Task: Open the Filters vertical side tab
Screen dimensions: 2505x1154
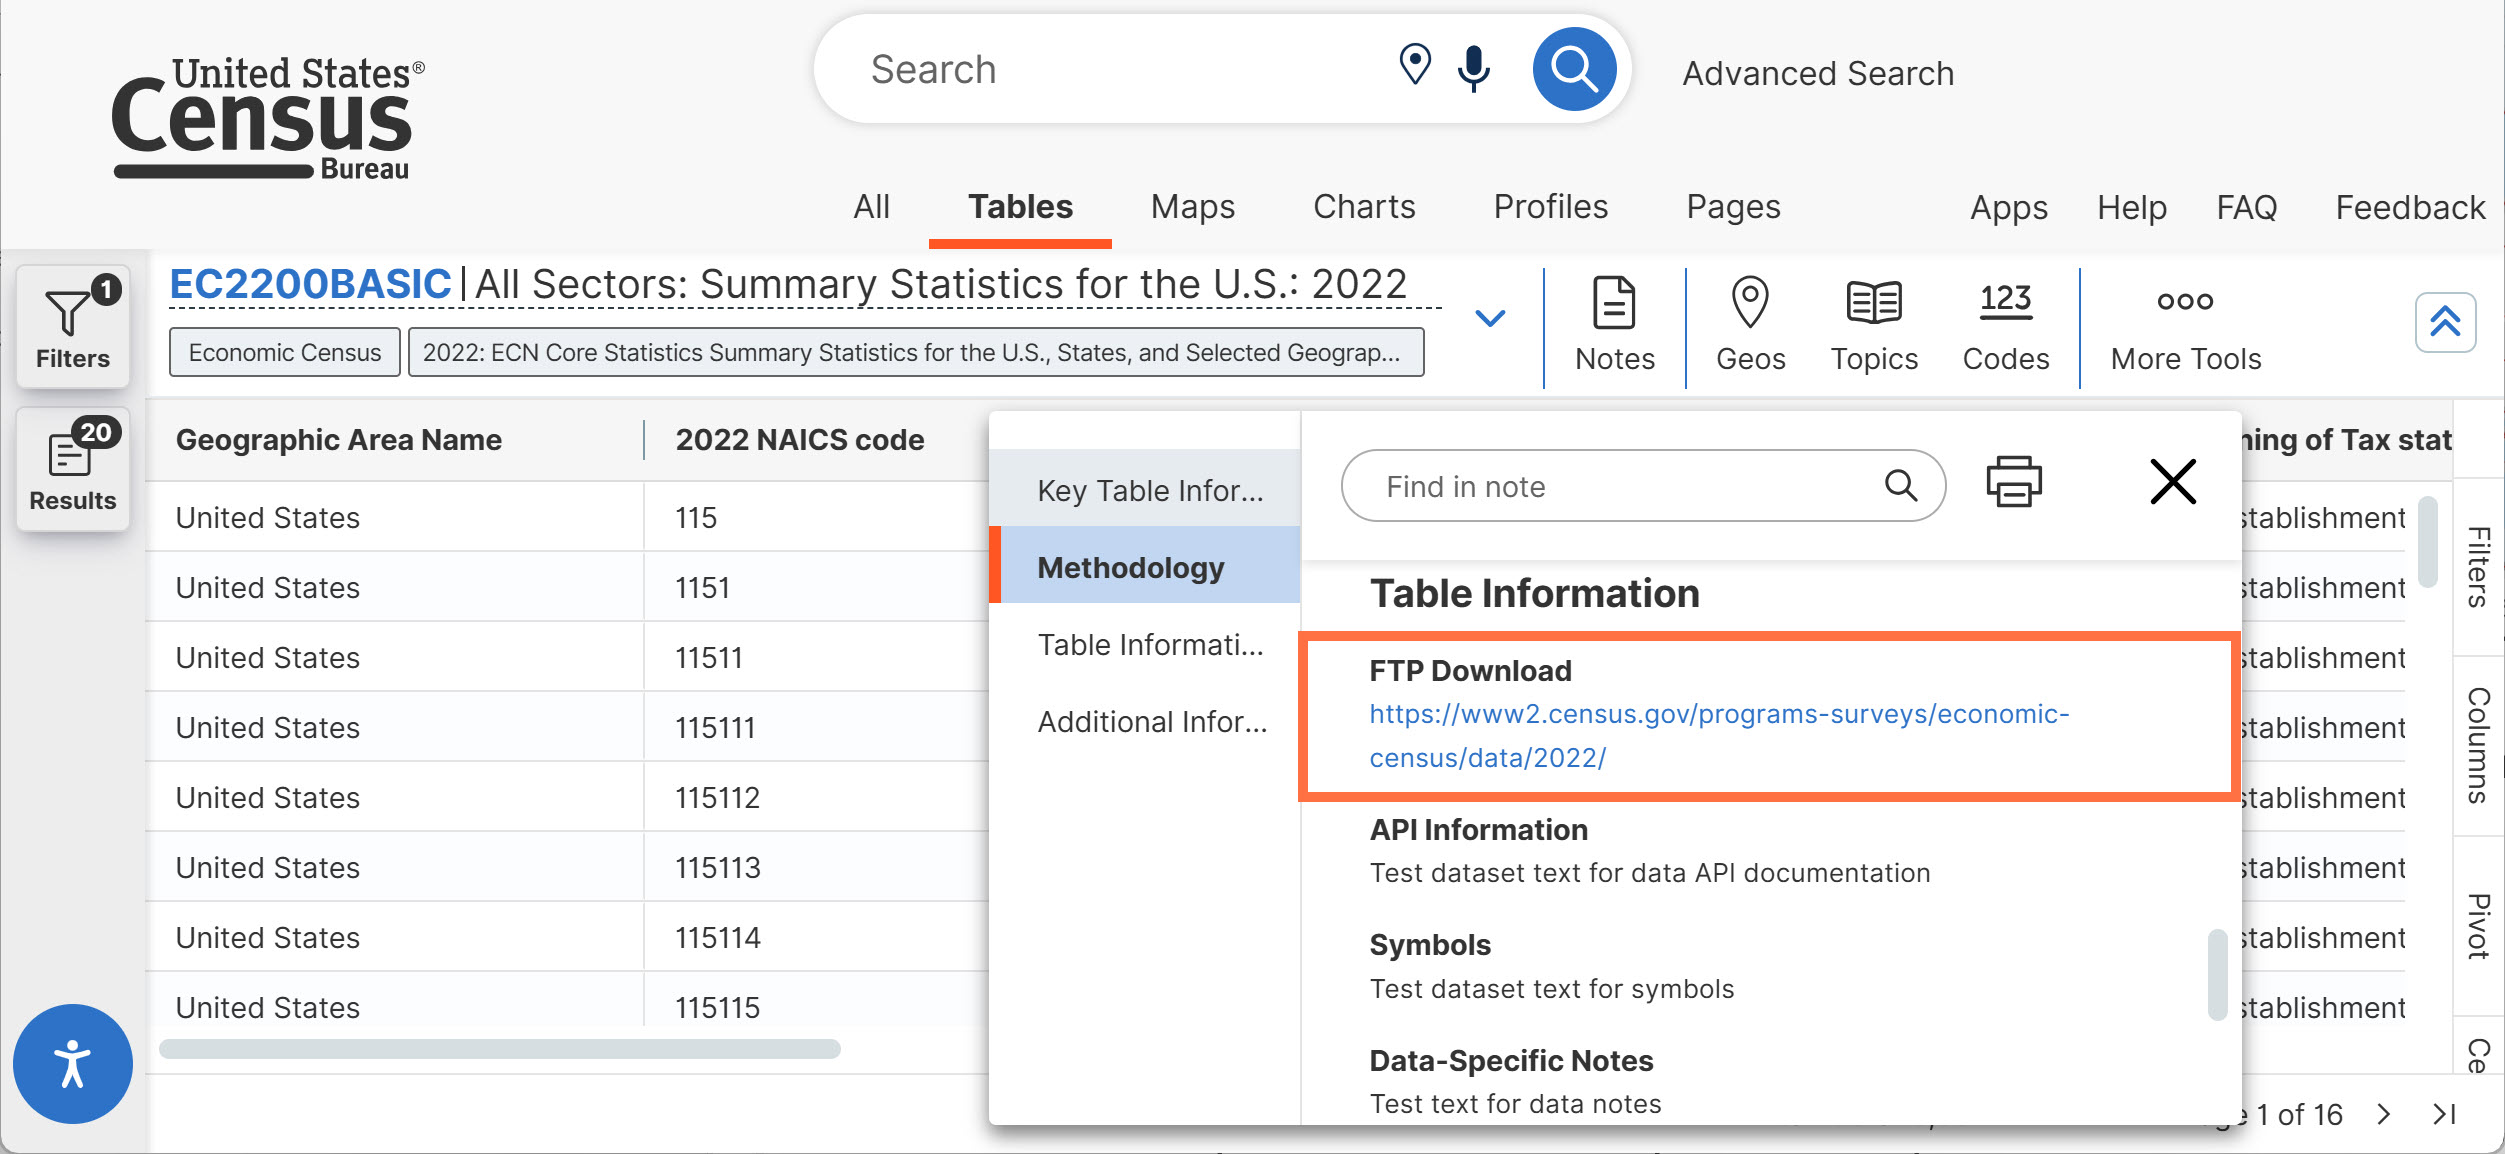Action: click(2477, 567)
